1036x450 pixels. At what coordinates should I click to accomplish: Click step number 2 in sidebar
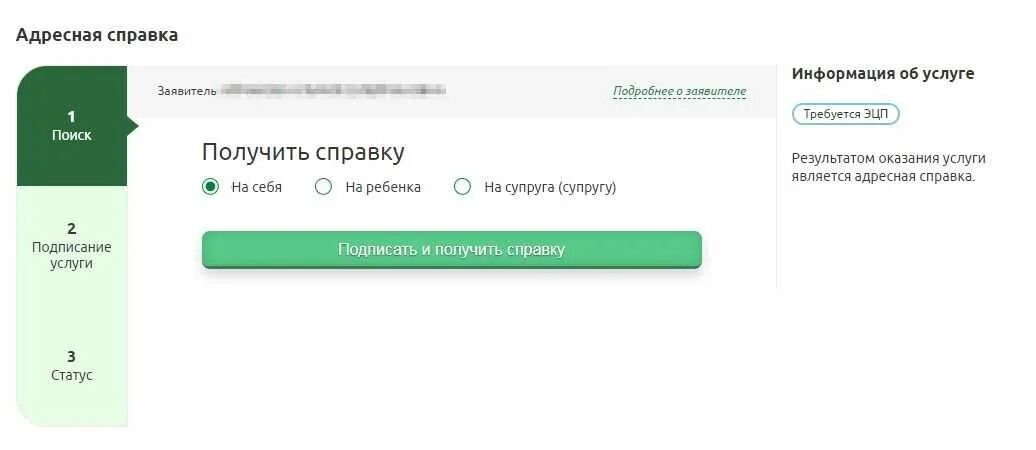point(71,229)
